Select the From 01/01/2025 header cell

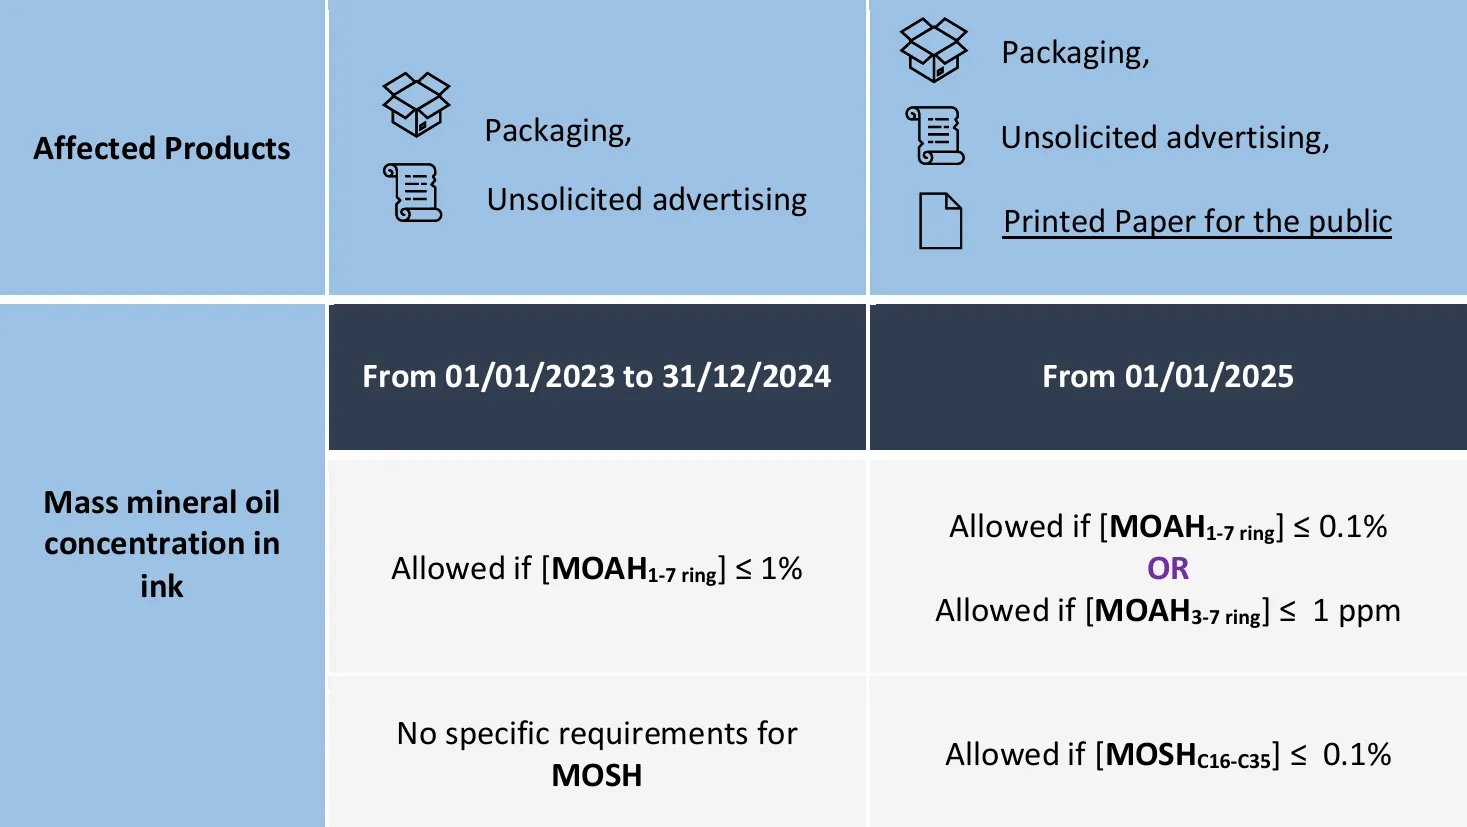[x=1168, y=376]
